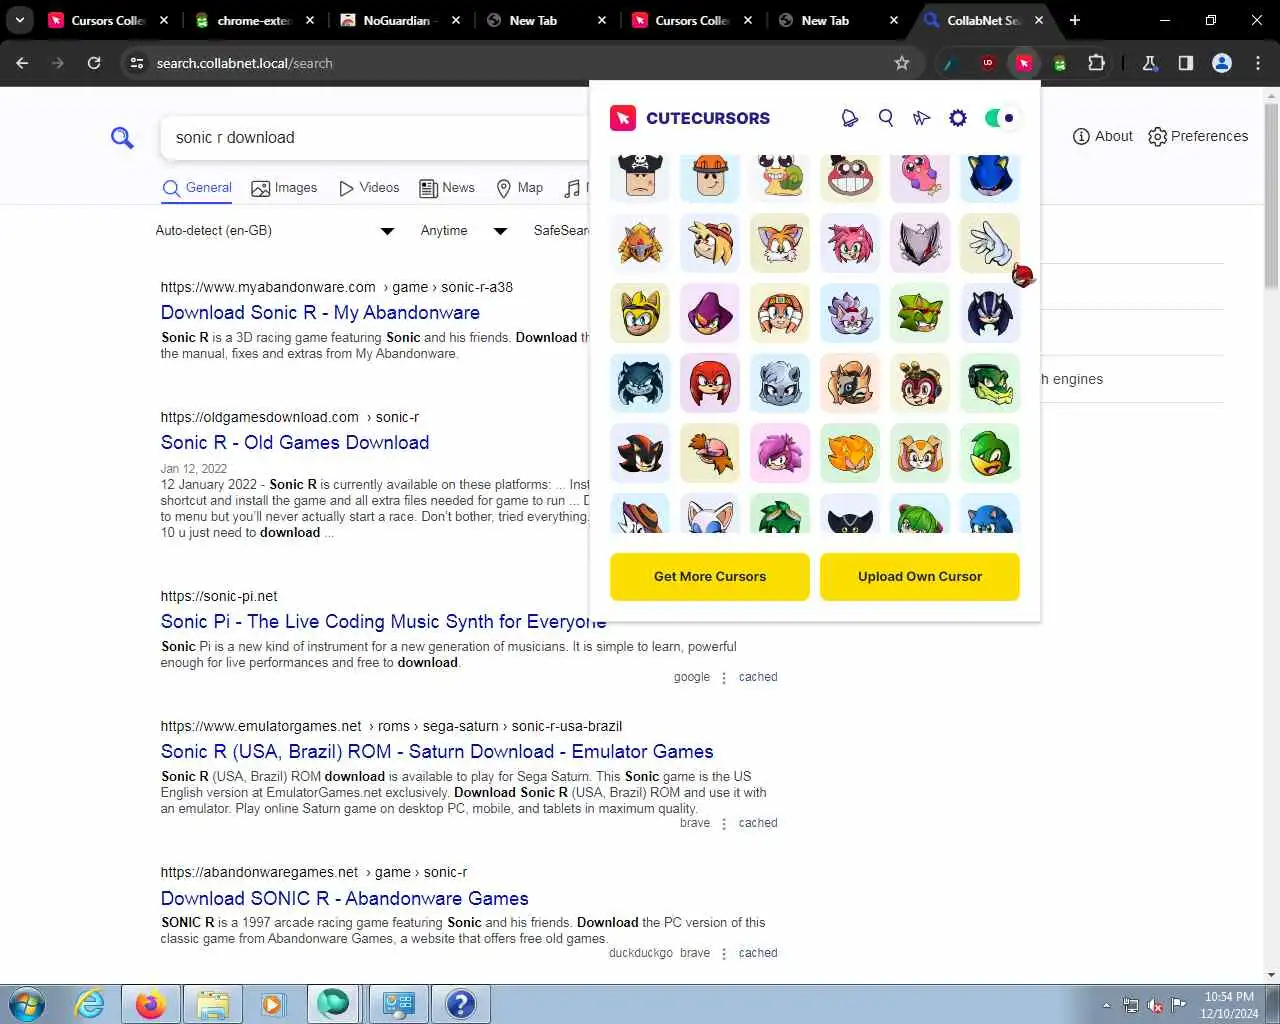The width and height of the screenshot is (1280, 1024).
Task: Toggle the CuteCursors on/off switch
Action: (1000, 118)
